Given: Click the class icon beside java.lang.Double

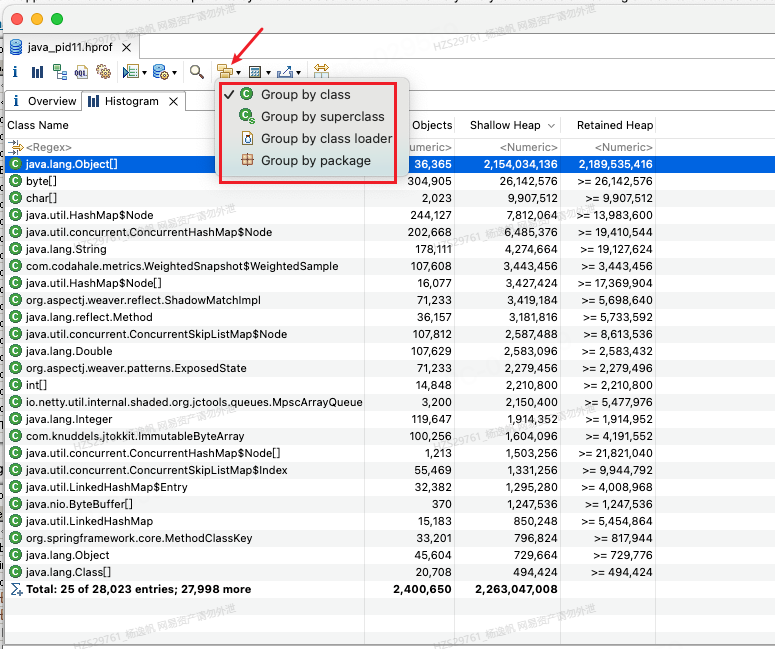Looking at the screenshot, I should (16, 351).
